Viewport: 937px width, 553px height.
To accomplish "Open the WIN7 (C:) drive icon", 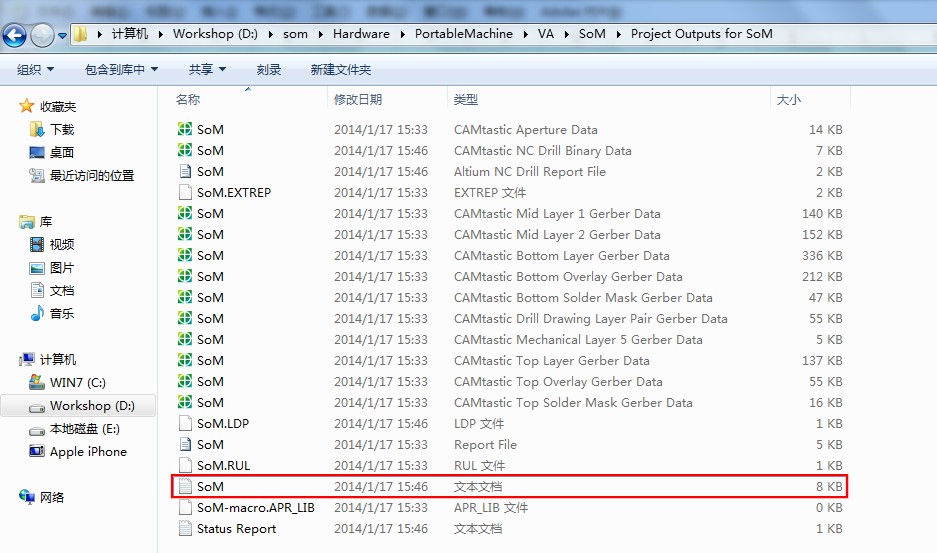I will [x=36, y=383].
